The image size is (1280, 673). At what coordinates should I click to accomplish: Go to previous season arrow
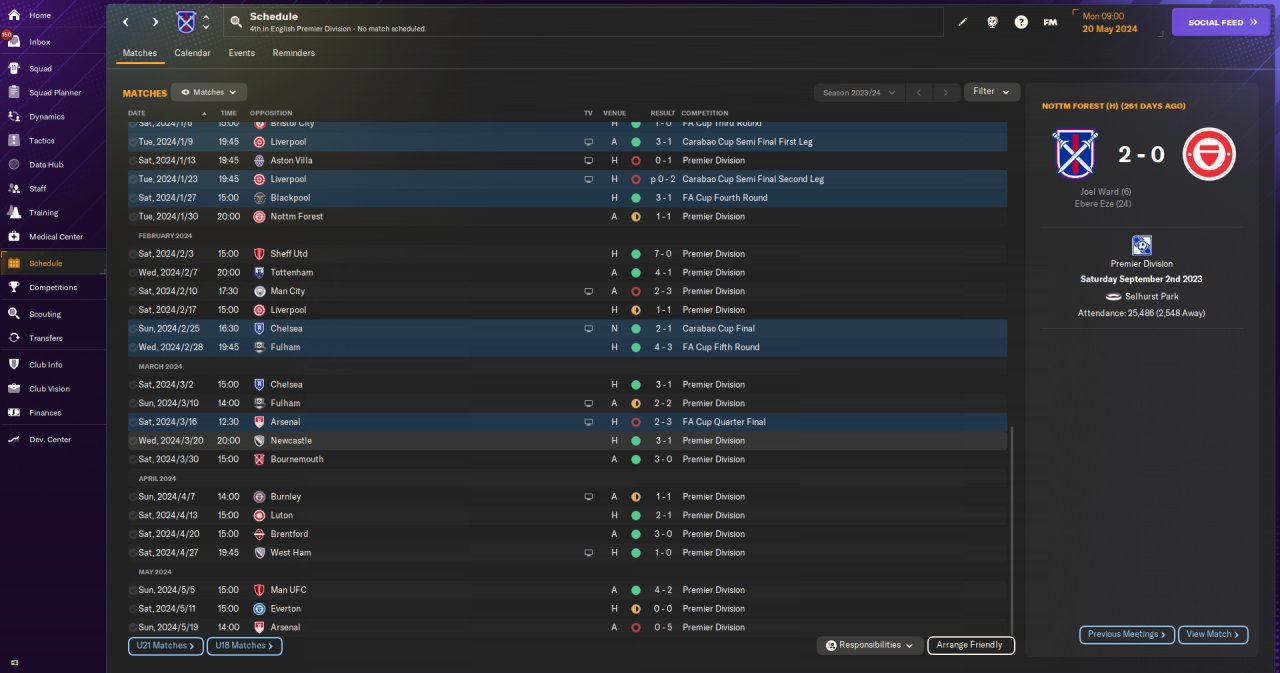[919, 92]
